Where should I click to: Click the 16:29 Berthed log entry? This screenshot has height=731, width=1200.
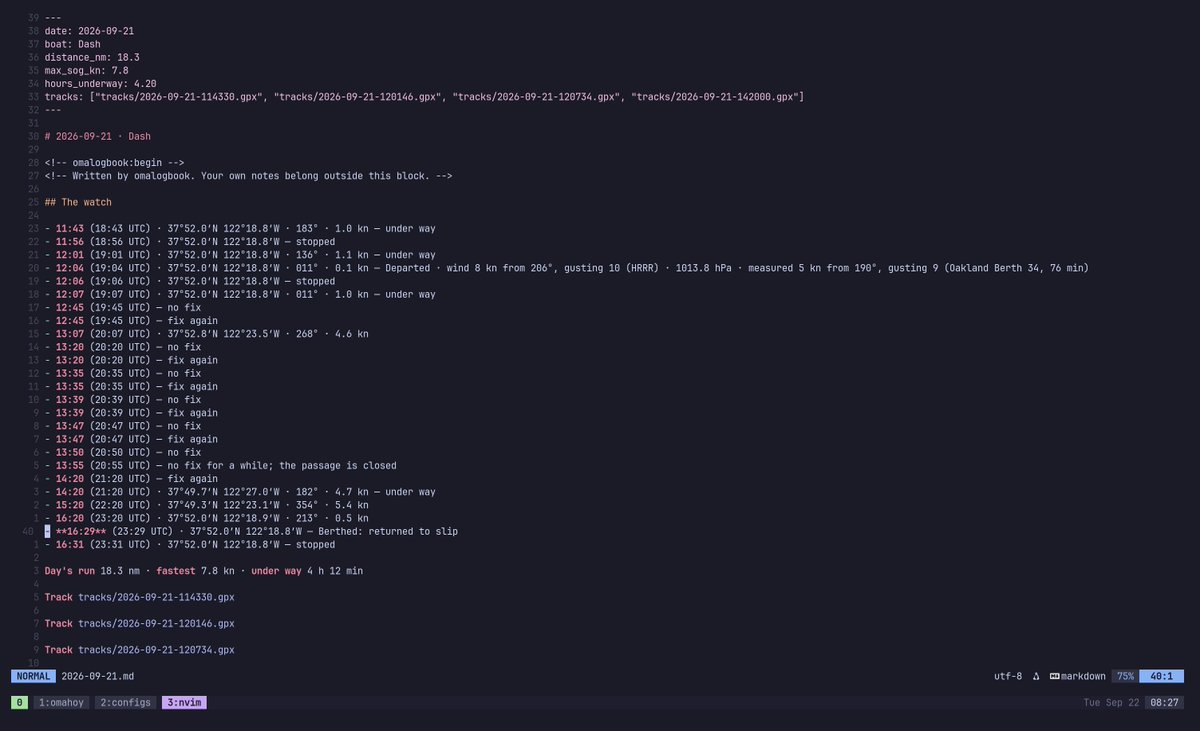pos(251,531)
